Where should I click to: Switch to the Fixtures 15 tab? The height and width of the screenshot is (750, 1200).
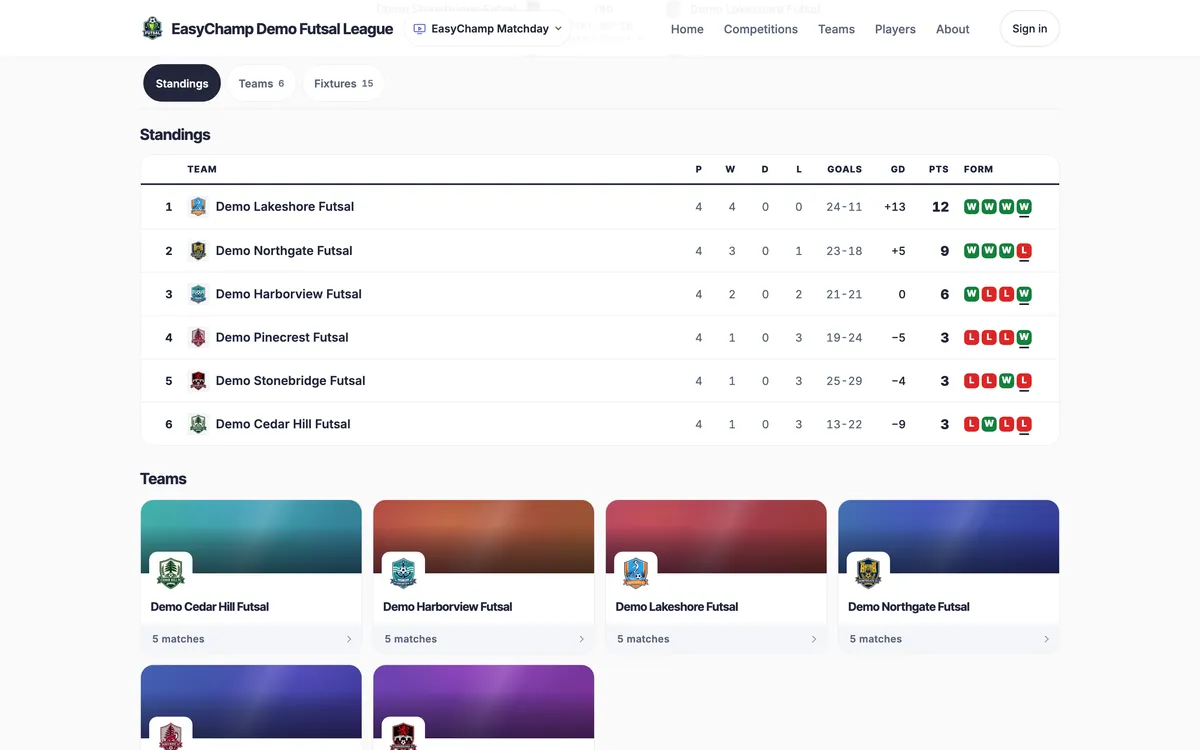pos(343,83)
